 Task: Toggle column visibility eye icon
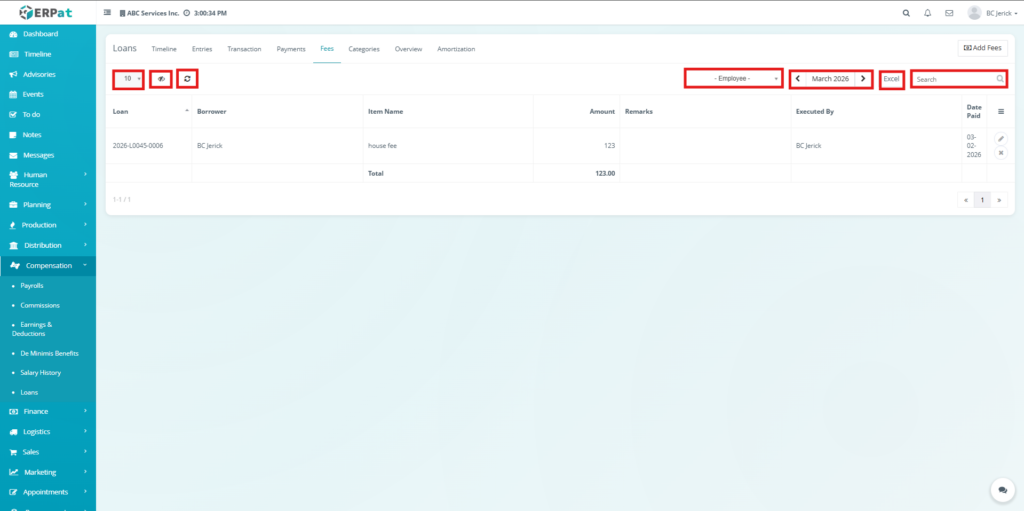tap(161, 78)
